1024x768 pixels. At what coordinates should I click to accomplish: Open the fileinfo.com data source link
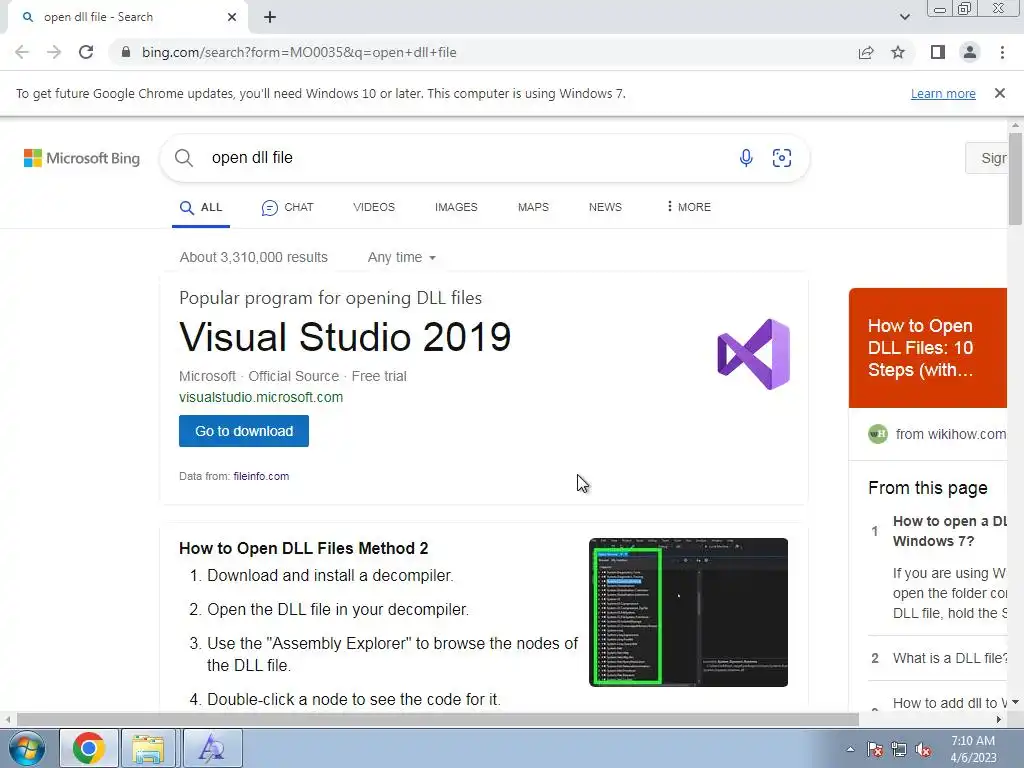pos(261,476)
